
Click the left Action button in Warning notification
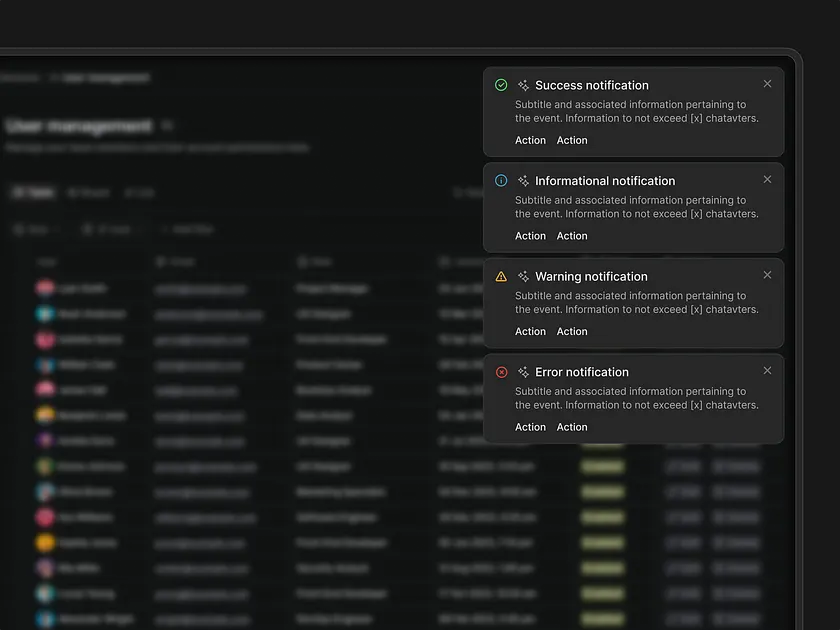tap(530, 332)
